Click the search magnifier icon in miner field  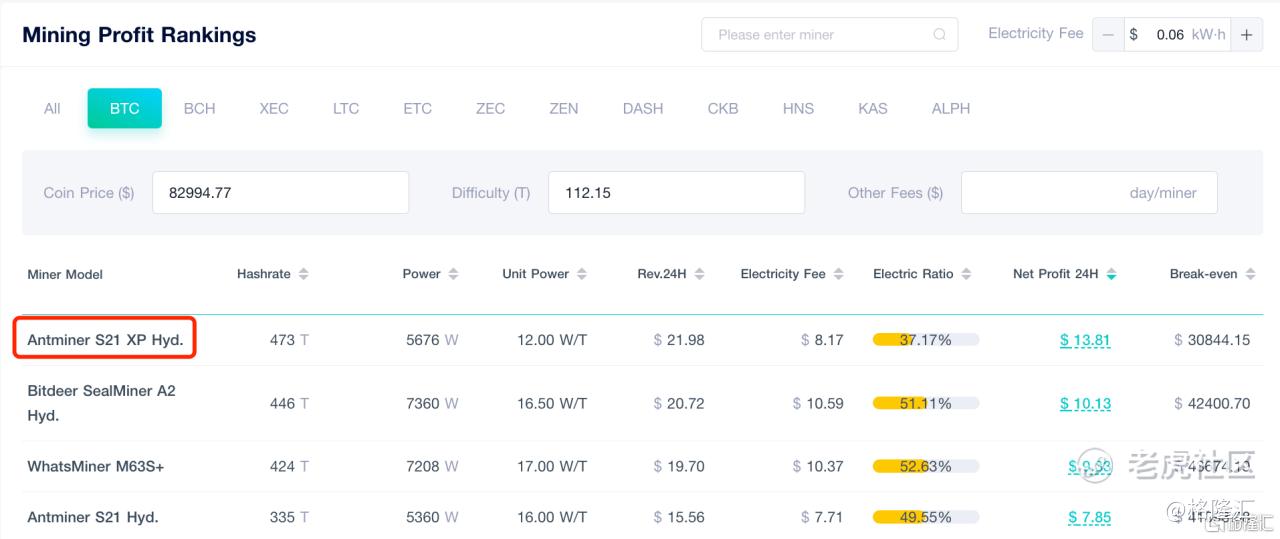(x=939, y=34)
